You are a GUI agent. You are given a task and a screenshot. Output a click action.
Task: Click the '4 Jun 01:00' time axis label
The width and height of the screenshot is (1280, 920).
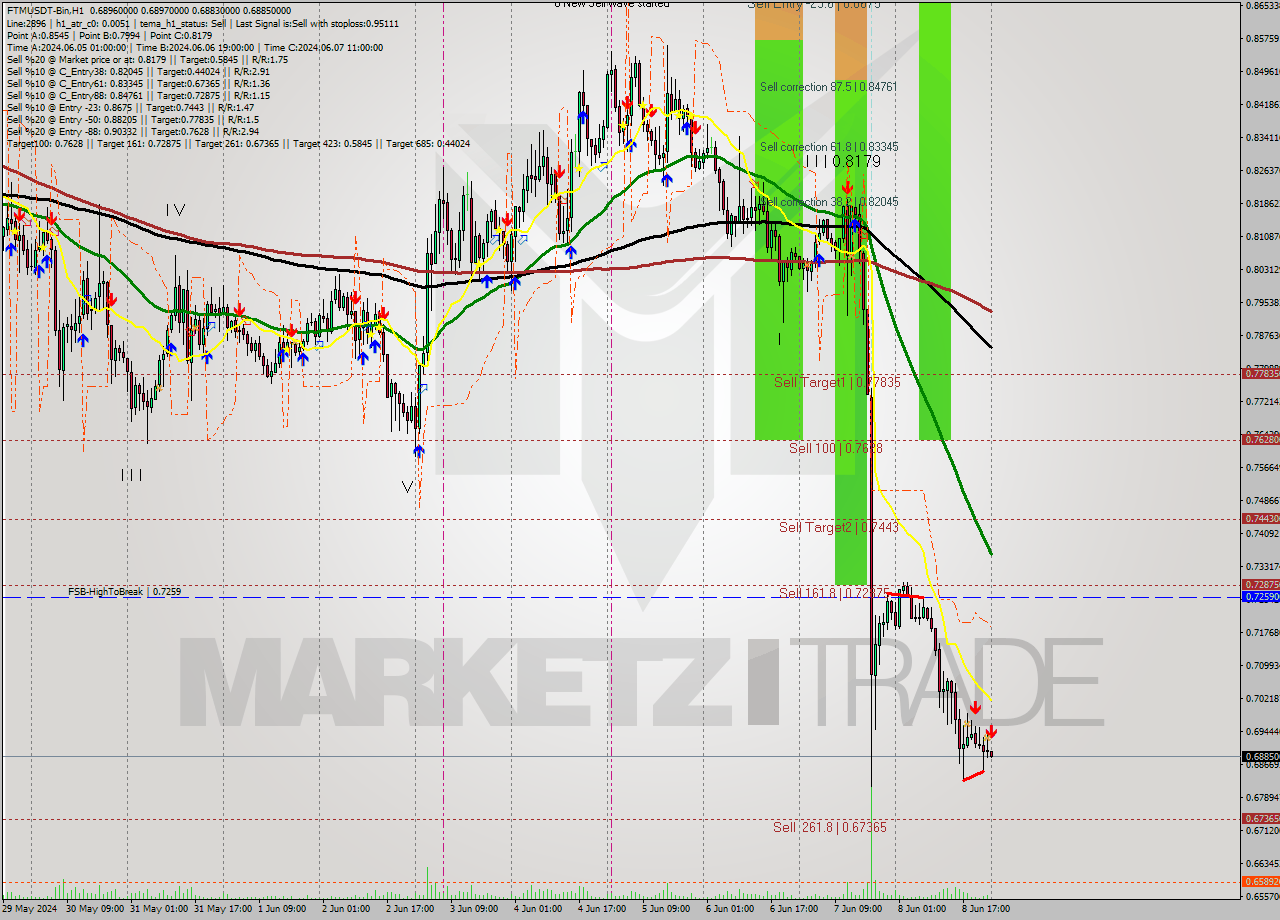point(538,909)
